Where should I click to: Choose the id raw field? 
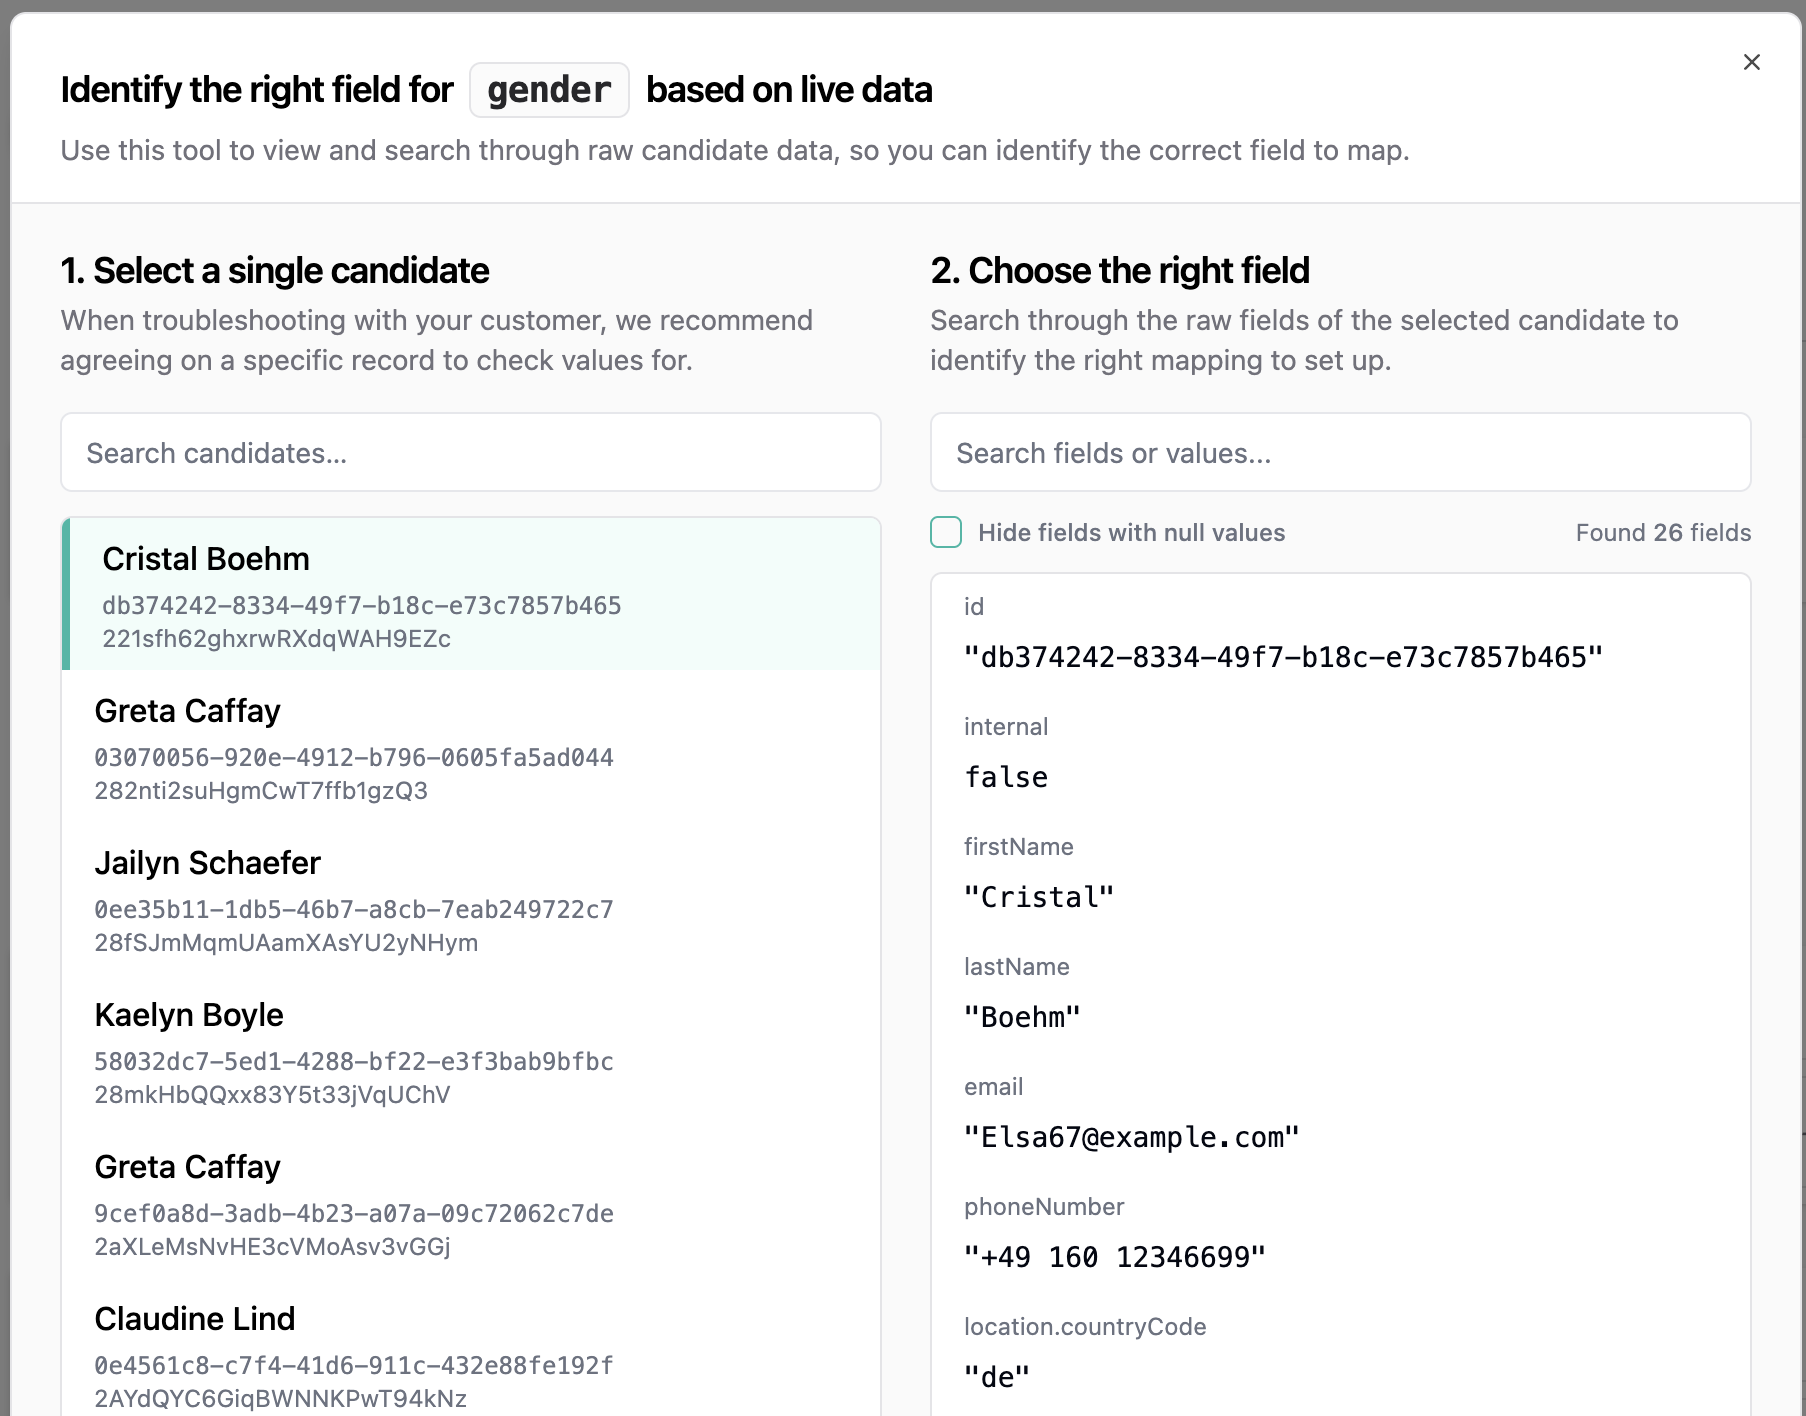tap(1340, 634)
